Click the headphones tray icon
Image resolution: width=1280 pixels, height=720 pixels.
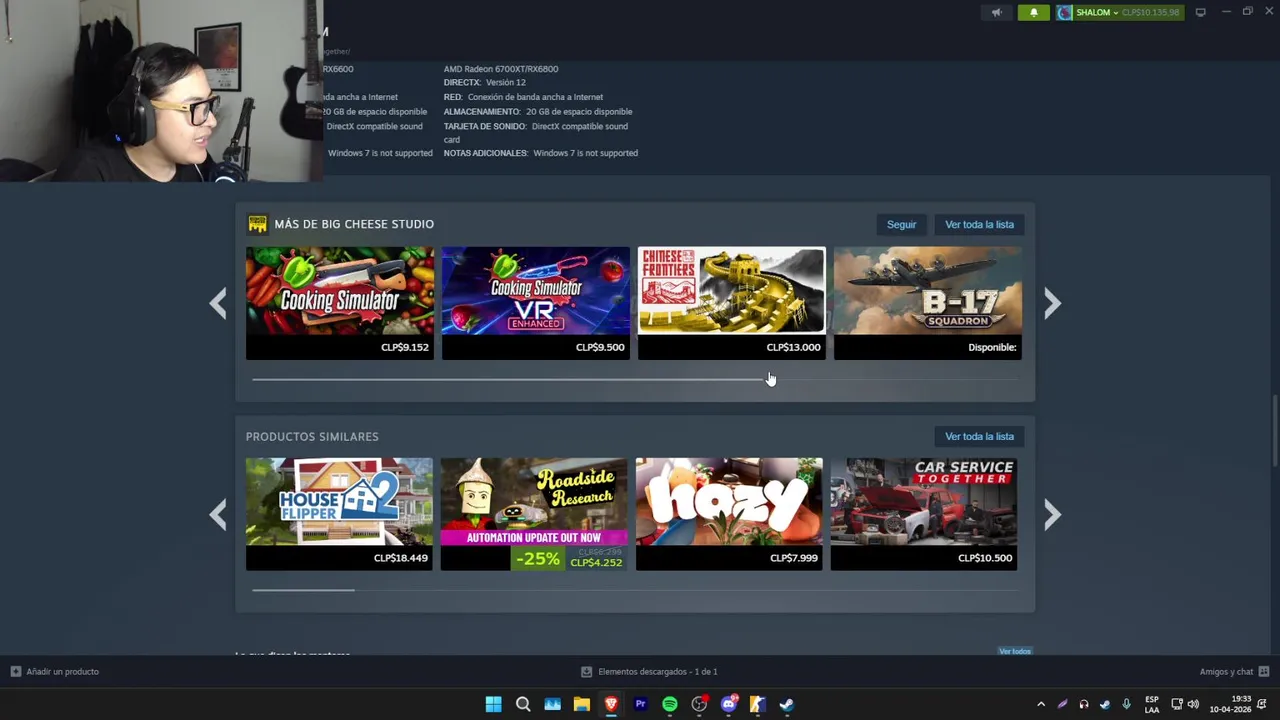click(x=1084, y=704)
